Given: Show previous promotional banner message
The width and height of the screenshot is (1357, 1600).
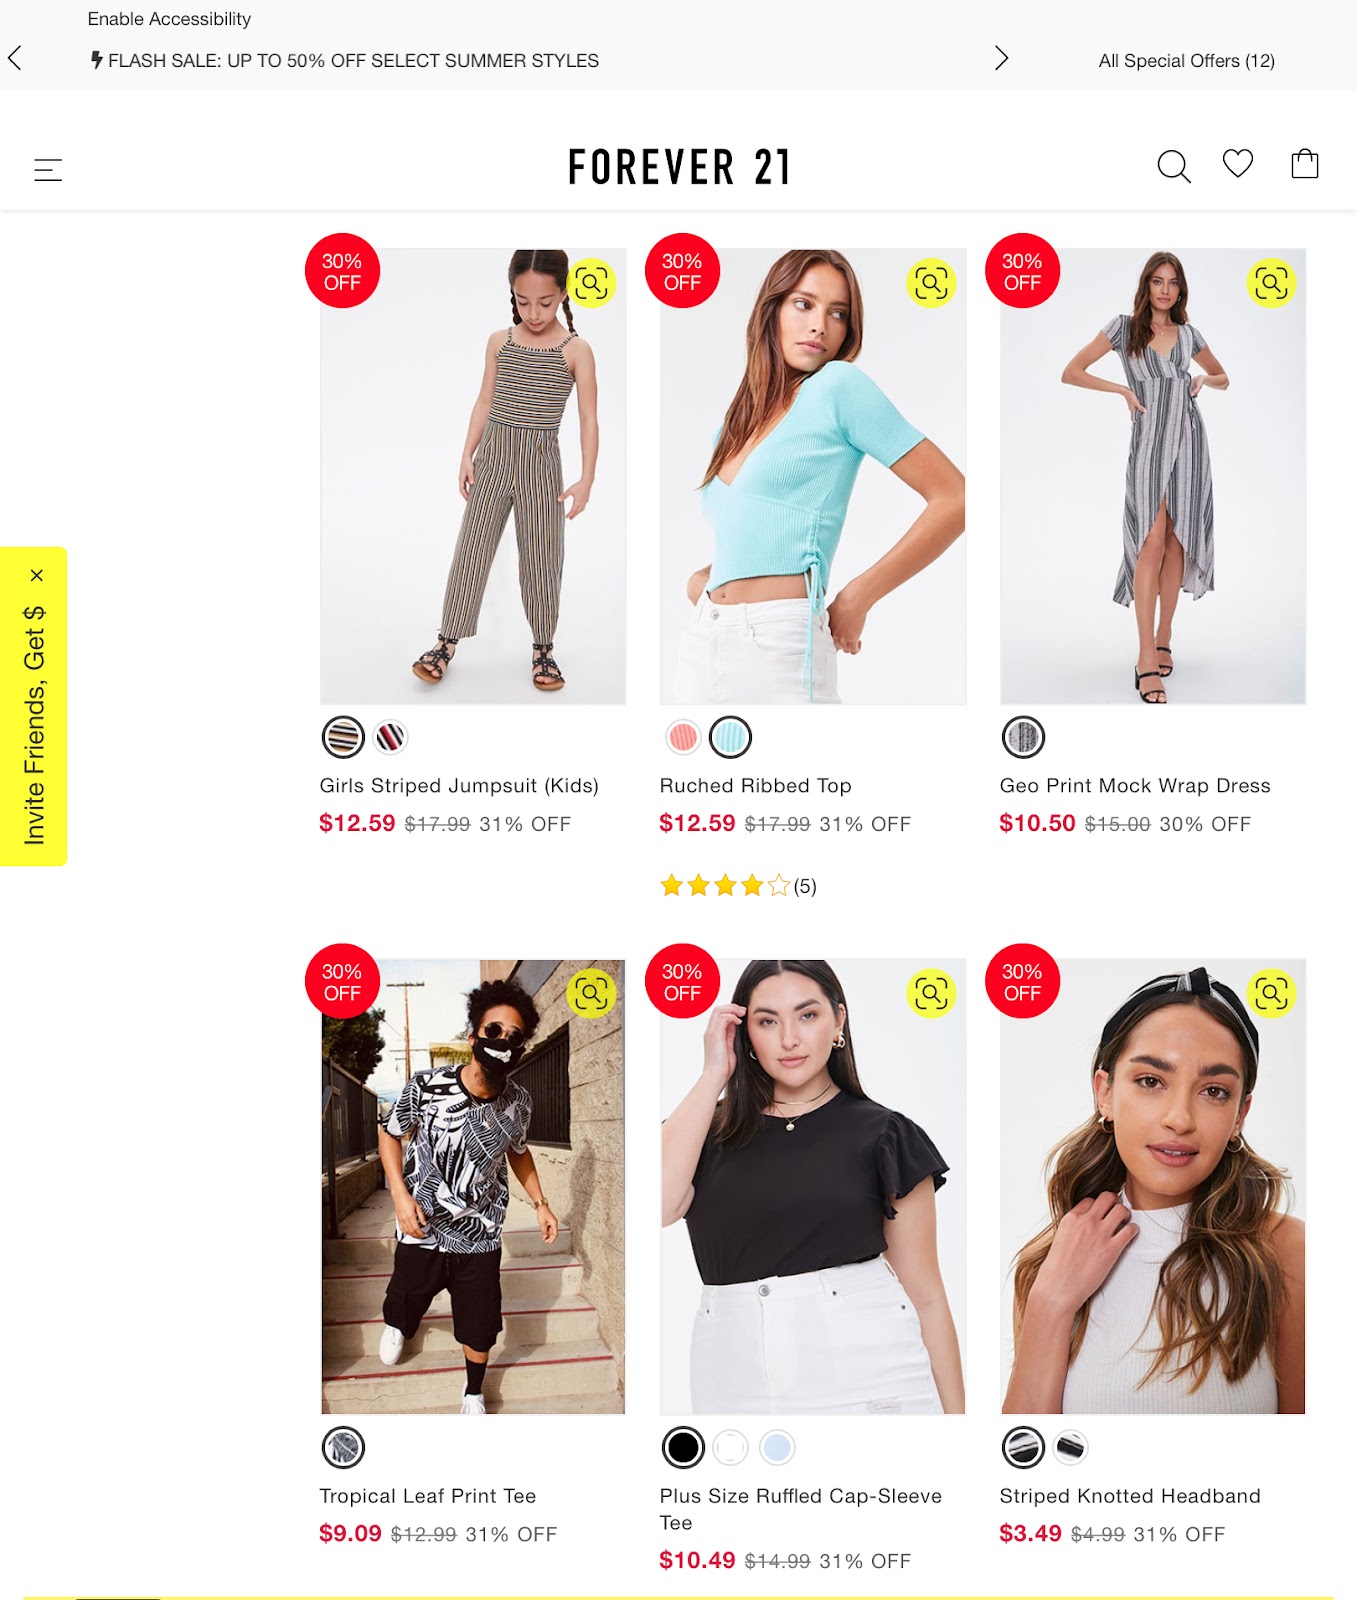Looking at the screenshot, I should click(14, 58).
